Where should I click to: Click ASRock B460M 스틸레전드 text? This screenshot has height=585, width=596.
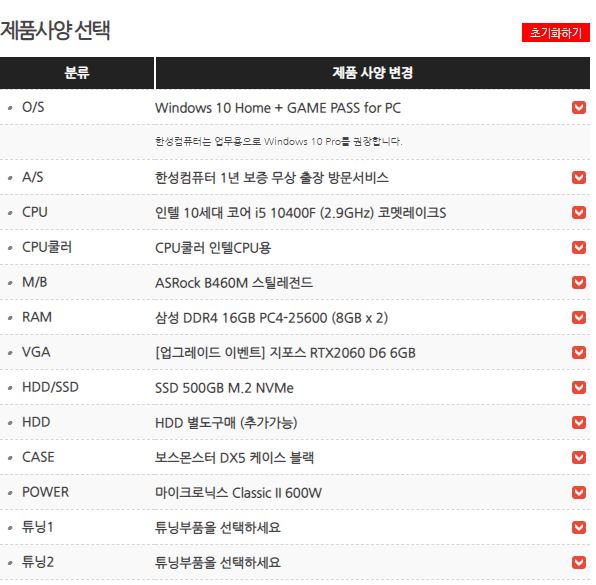click(x=234, y=283)
